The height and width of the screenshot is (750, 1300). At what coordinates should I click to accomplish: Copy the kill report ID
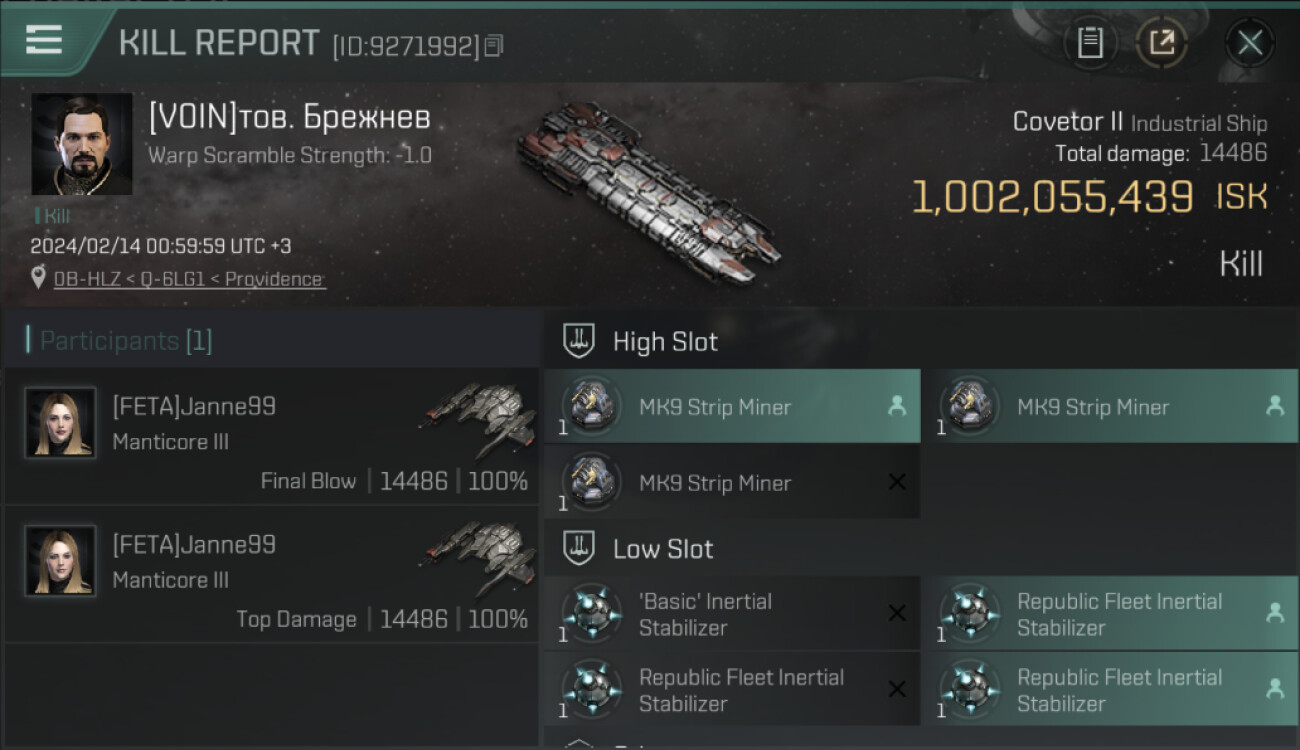(x=494, y=46)
